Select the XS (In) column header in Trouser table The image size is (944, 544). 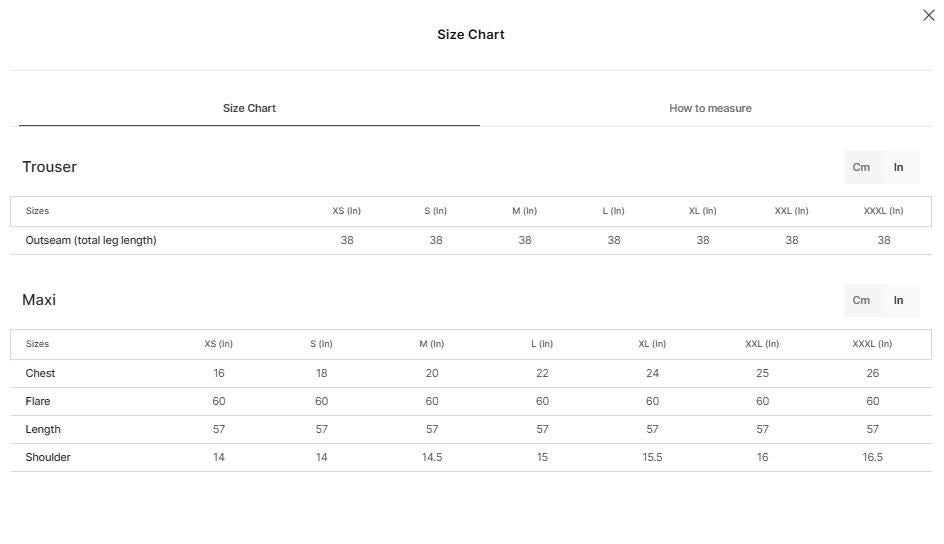click(347, 211)
